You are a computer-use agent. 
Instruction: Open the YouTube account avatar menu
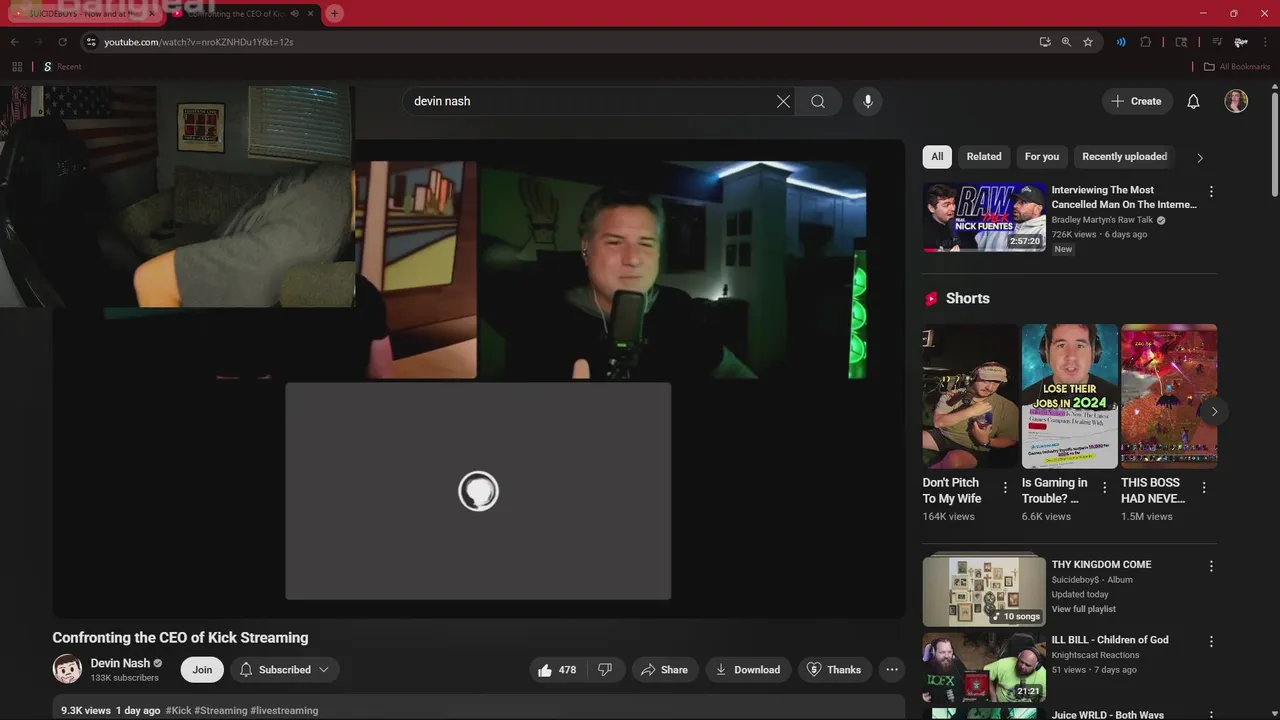coord(1236,101)
